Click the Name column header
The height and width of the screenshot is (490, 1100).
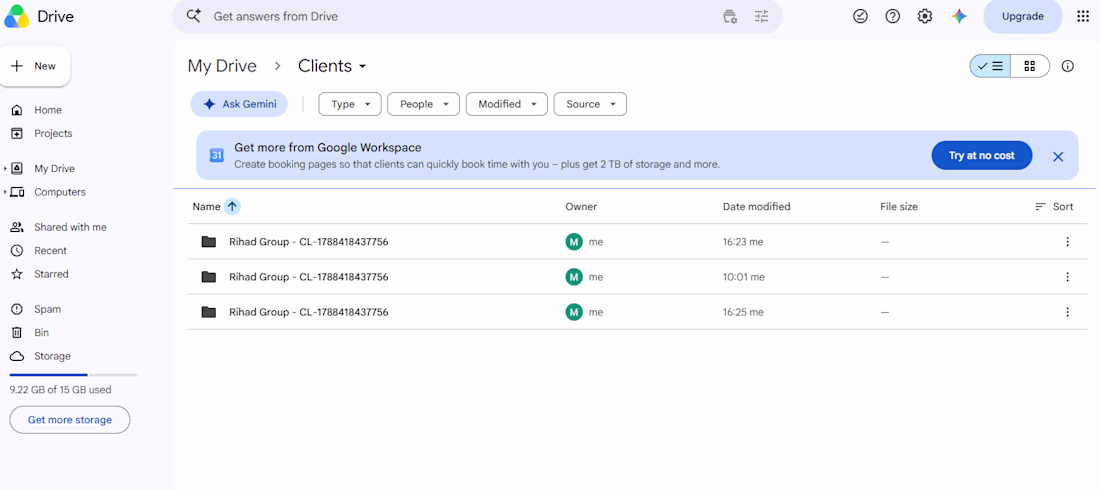[x=206, y=206]
